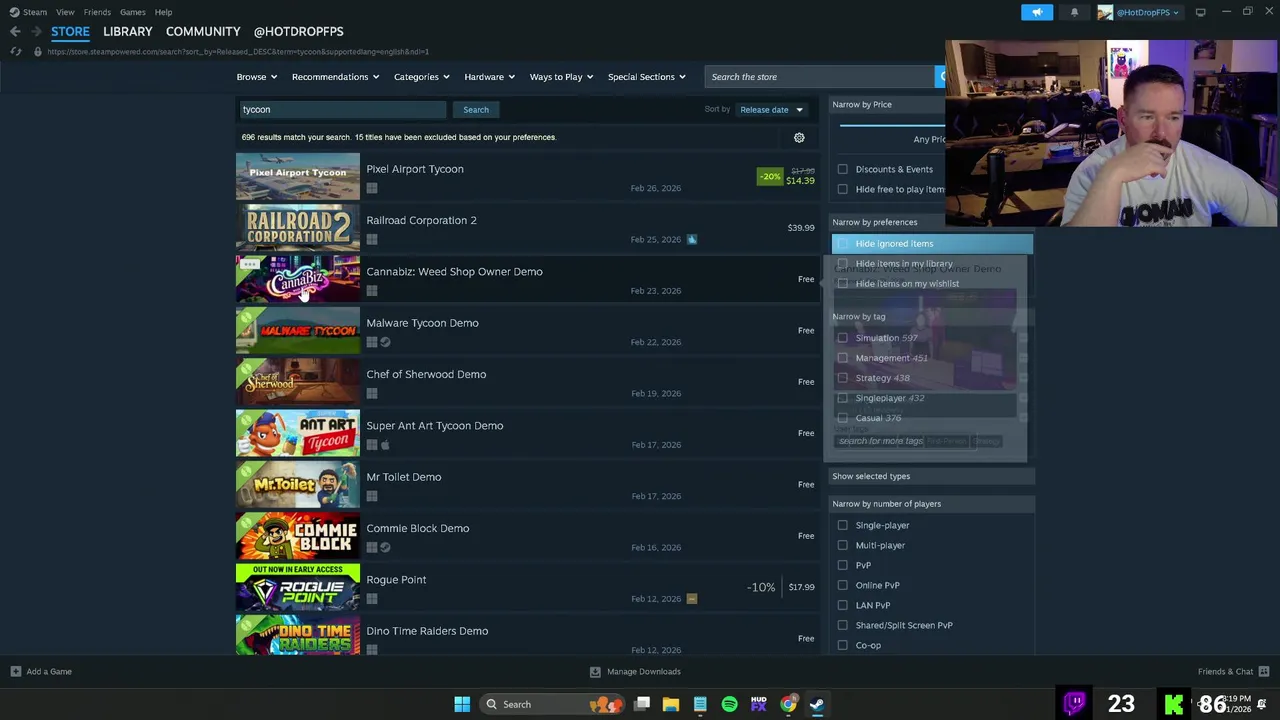Click the Steam icon in the taskbar
The width and height of the screenshot is (1280, 720).
coord(817,704)
